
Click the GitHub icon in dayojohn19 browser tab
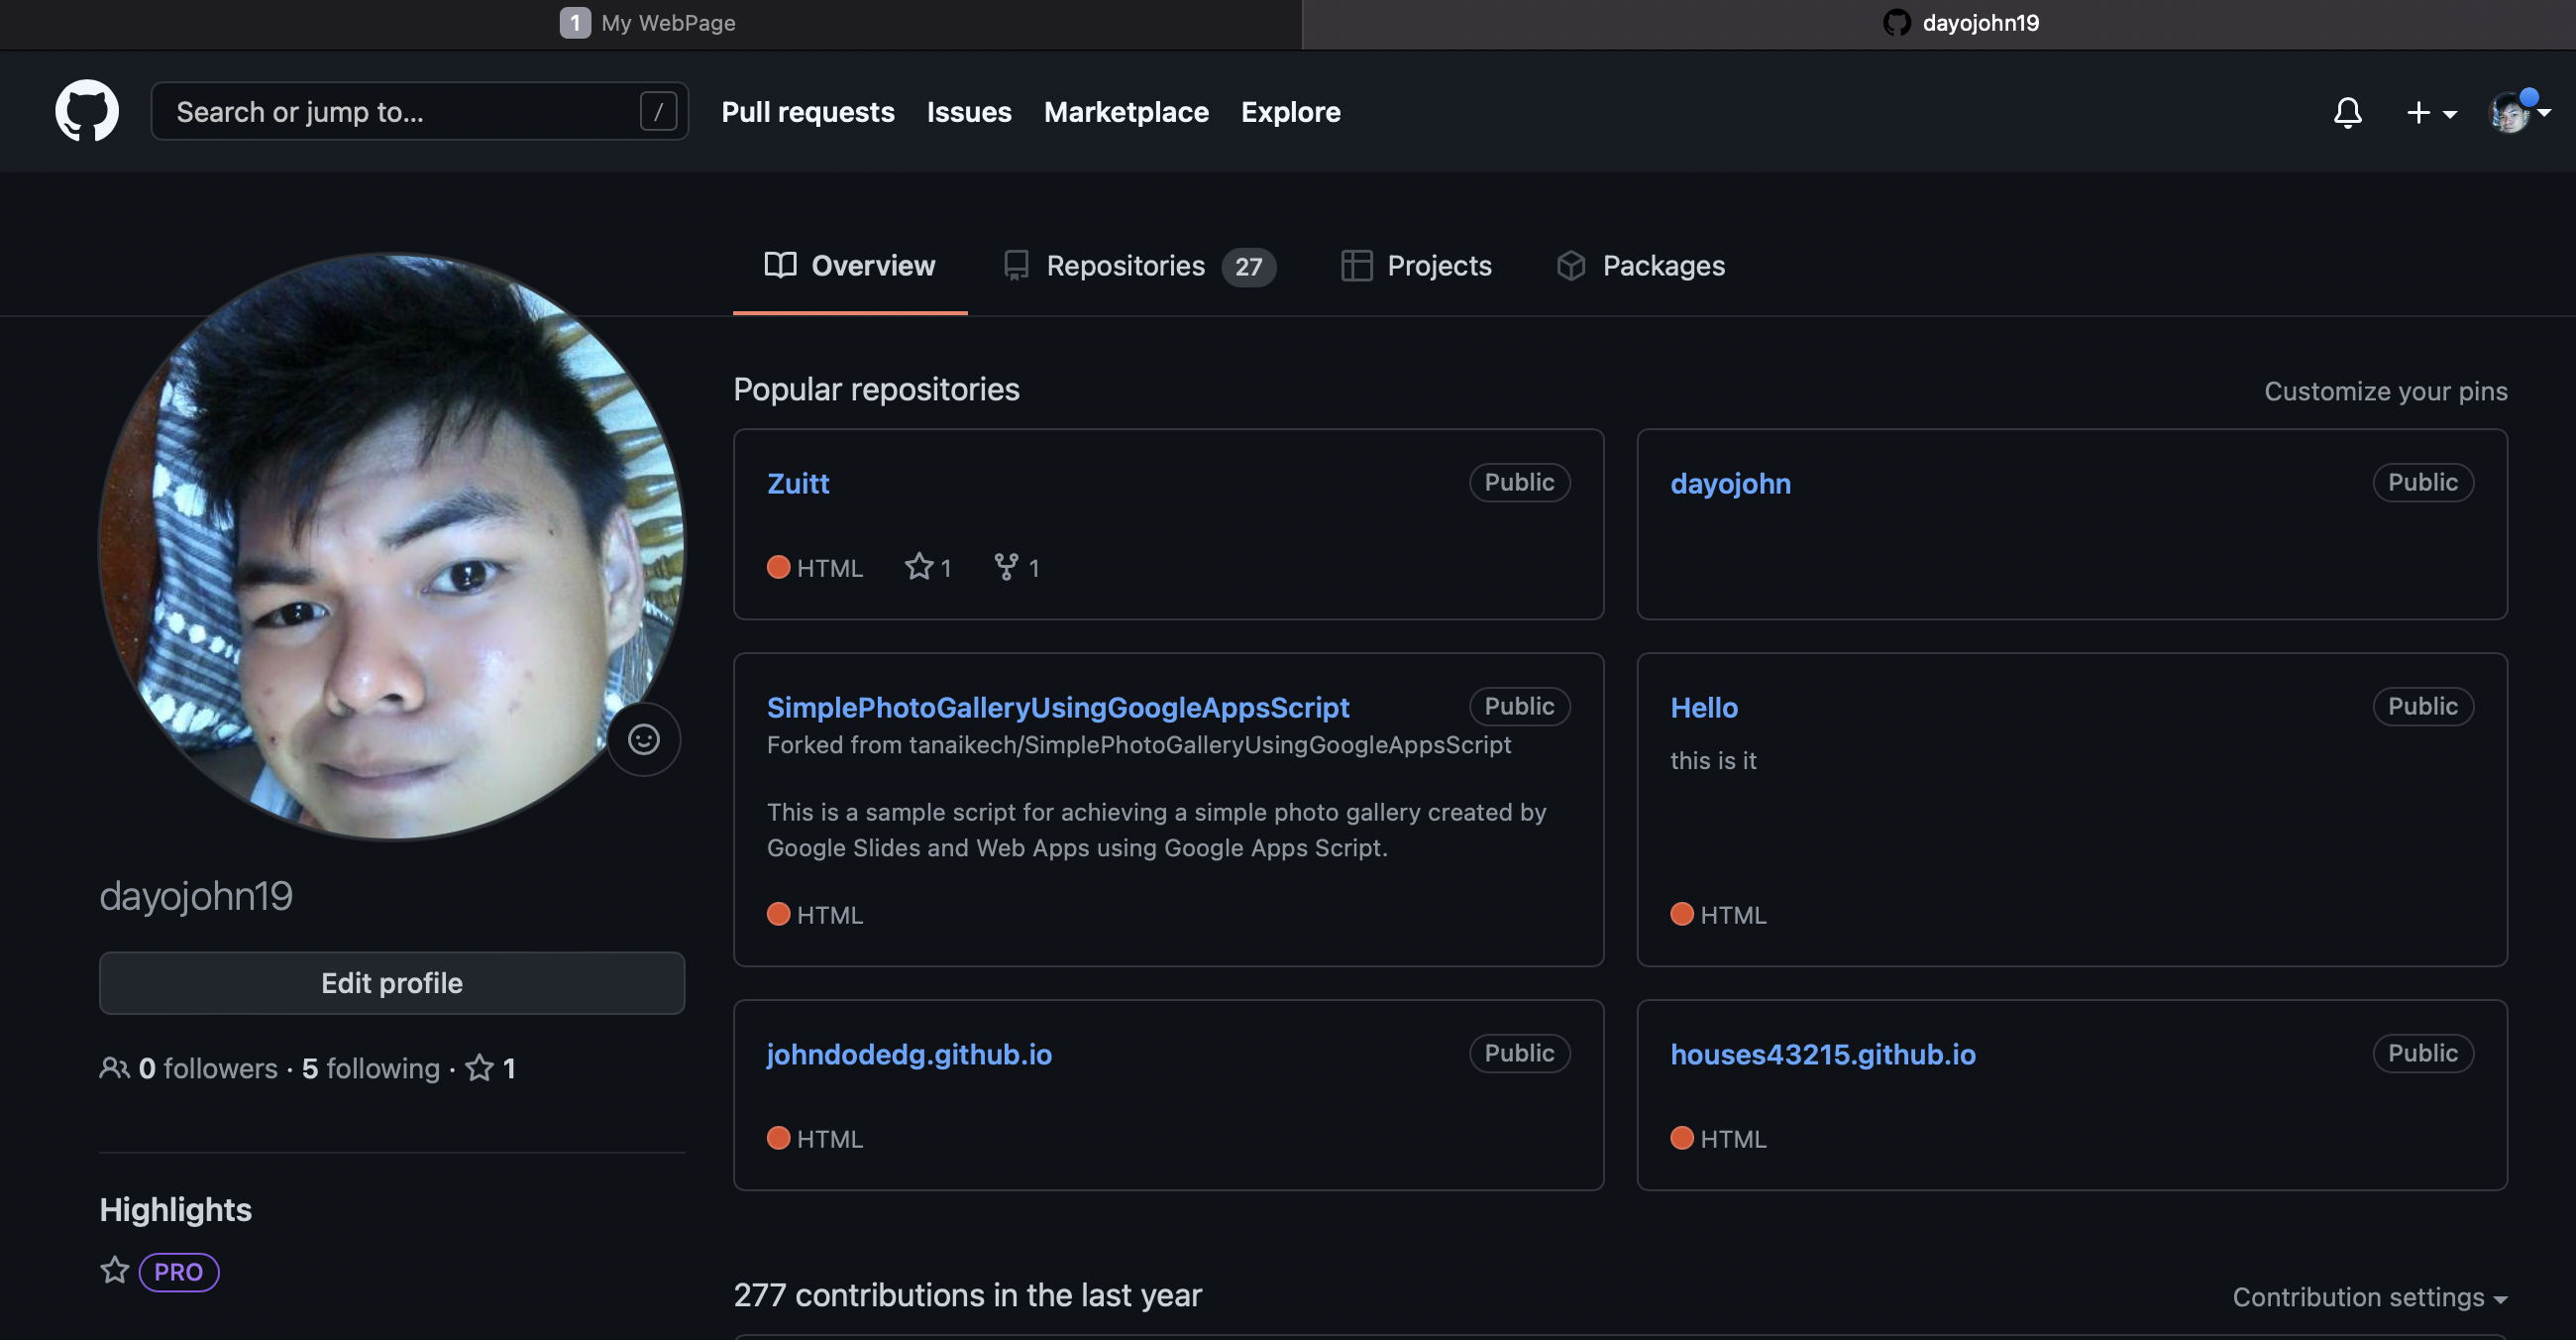point(1896,22)
